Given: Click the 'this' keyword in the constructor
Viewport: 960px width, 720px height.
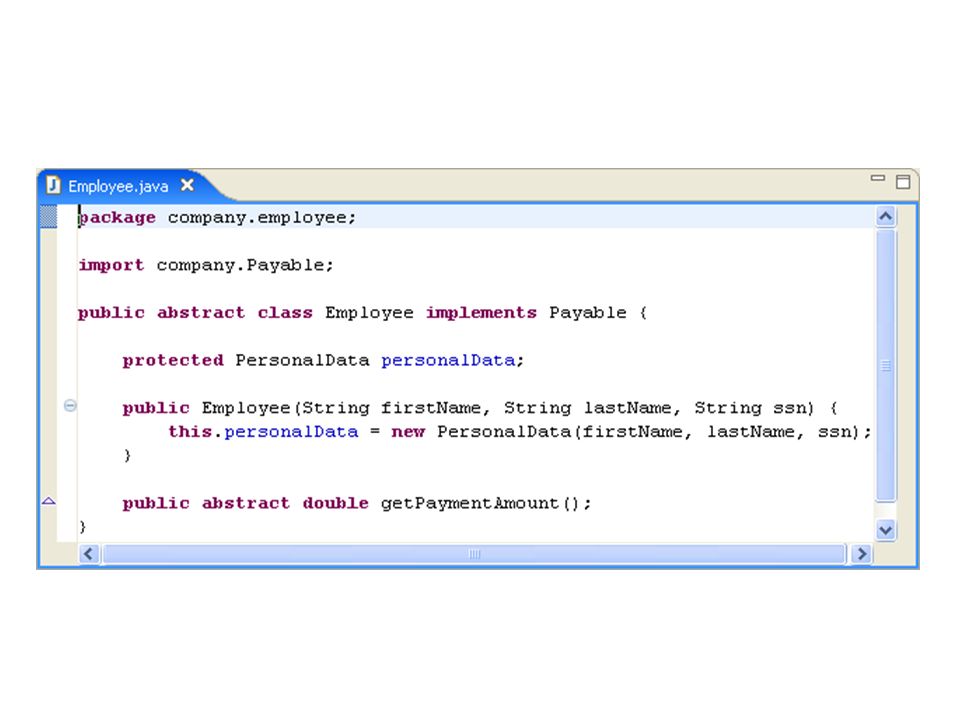Looking at the screenshot, I should (x=190, y=432).
